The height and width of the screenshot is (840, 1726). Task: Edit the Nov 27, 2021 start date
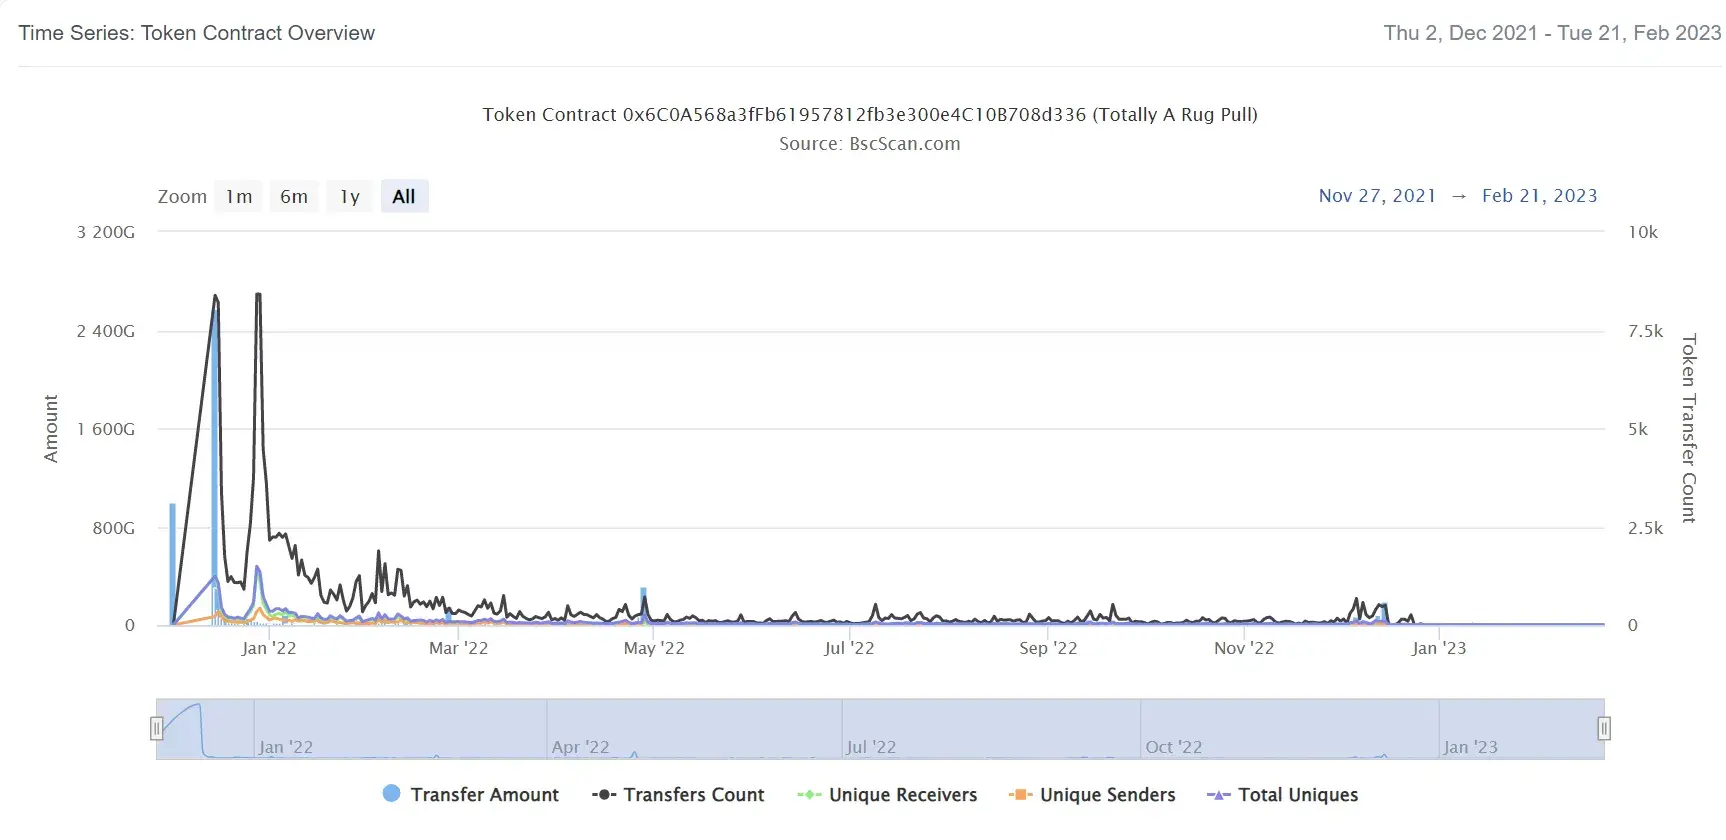[x=1377, y=196]
